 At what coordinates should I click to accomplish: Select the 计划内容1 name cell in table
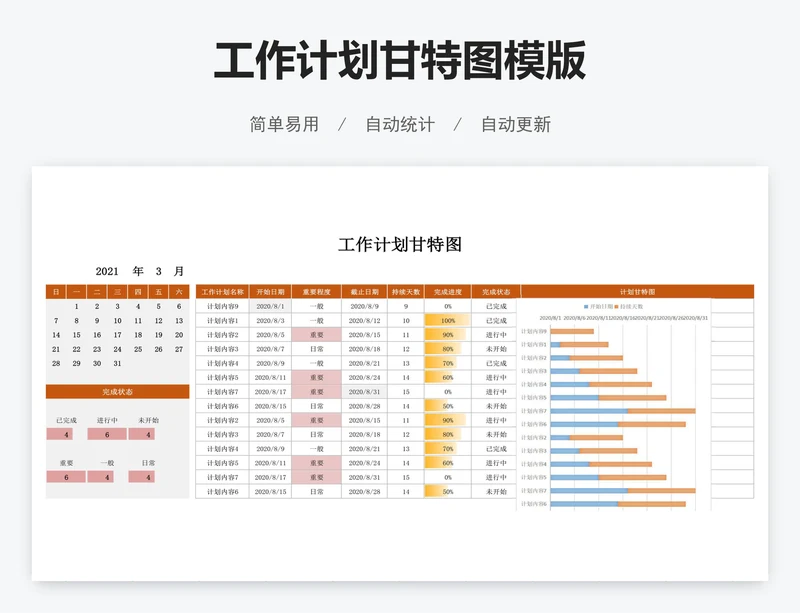click(x=222, y=321)
